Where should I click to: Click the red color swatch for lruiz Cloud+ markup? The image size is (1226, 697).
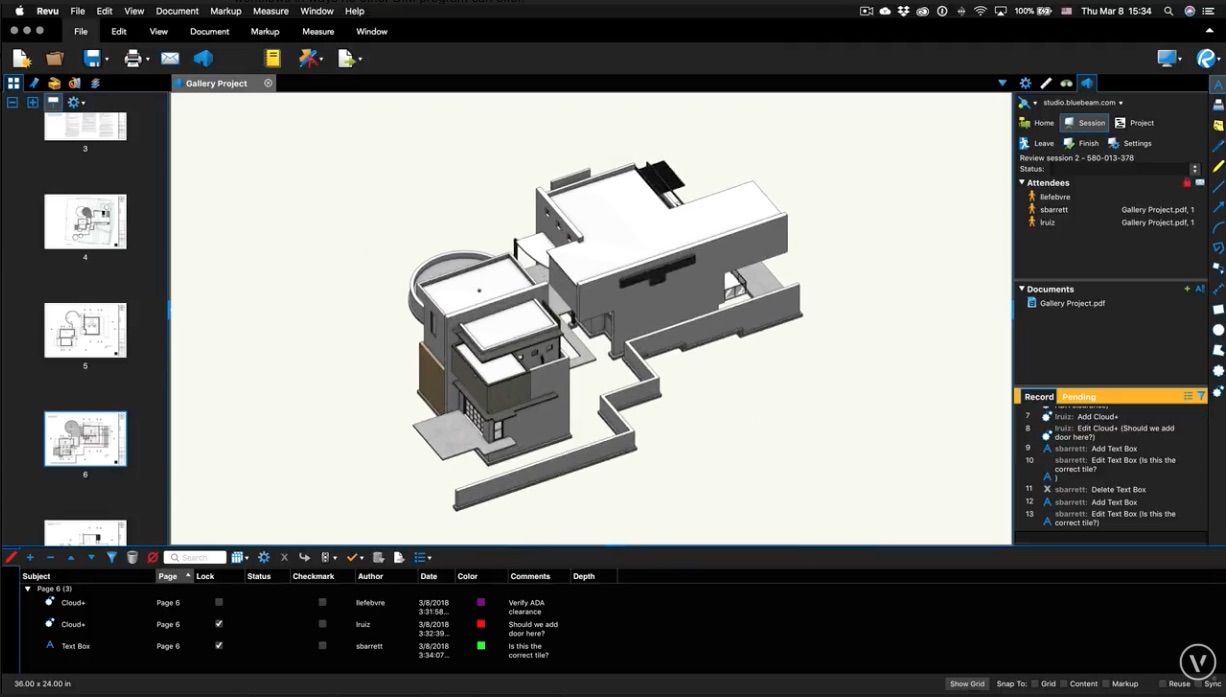pyautogui.click(x=482, y=624)
